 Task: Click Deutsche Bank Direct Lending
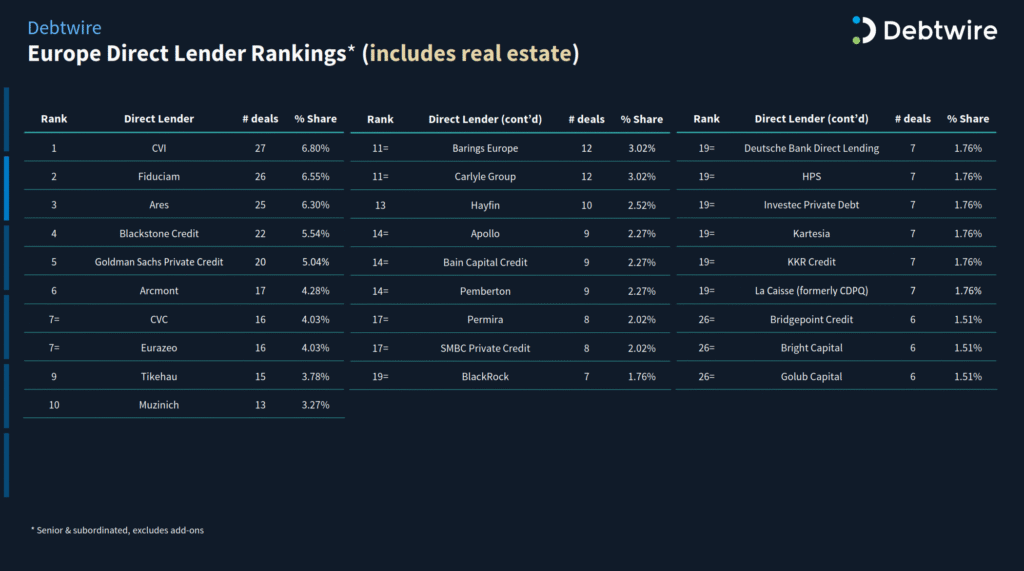click(x=812, y=148)
